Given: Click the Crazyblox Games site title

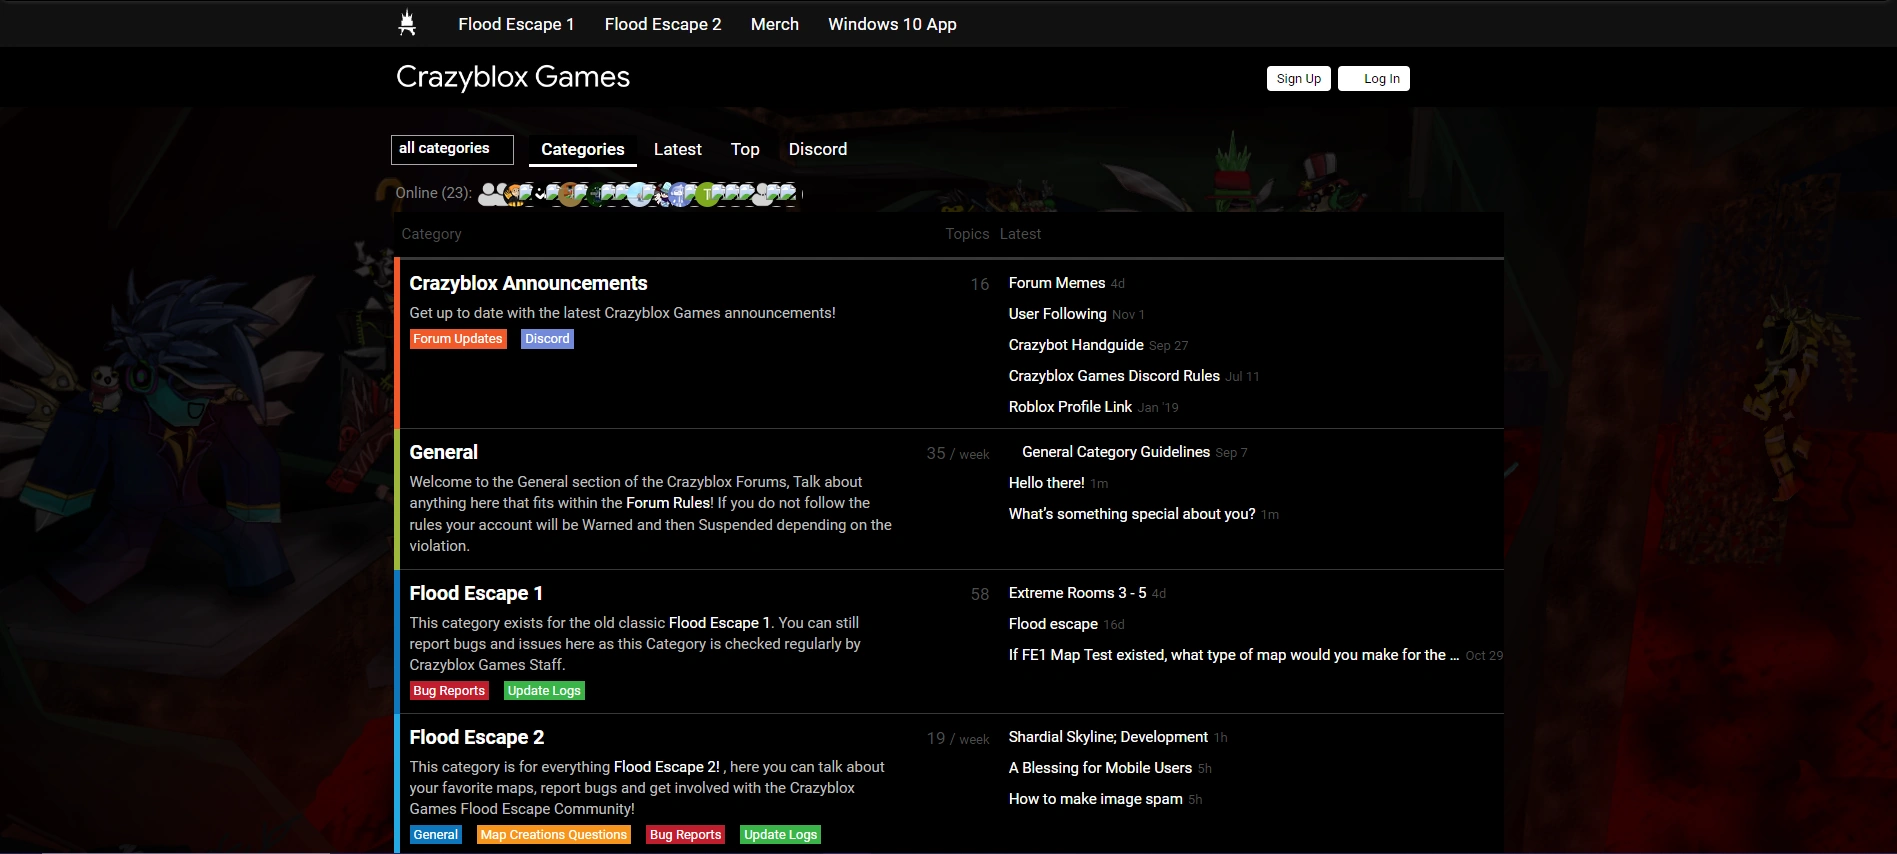Looking at the screenshot, I should click(513, 77).
